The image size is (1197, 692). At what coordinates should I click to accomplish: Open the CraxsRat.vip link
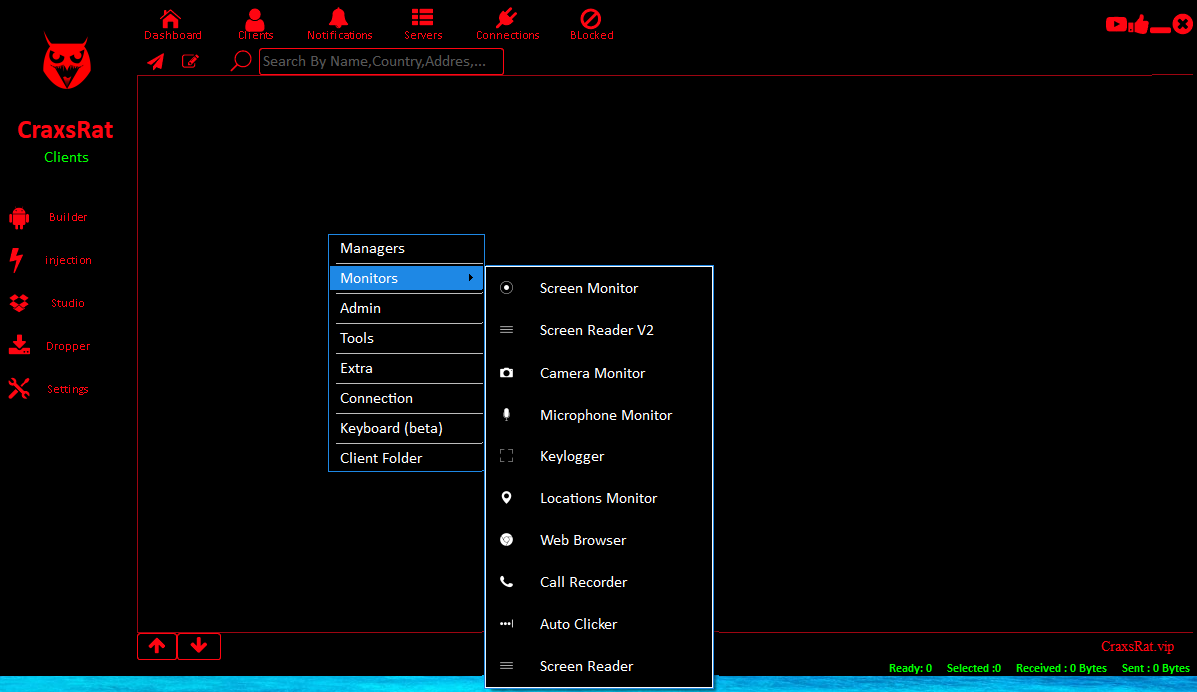click(x=1137, y=646)
